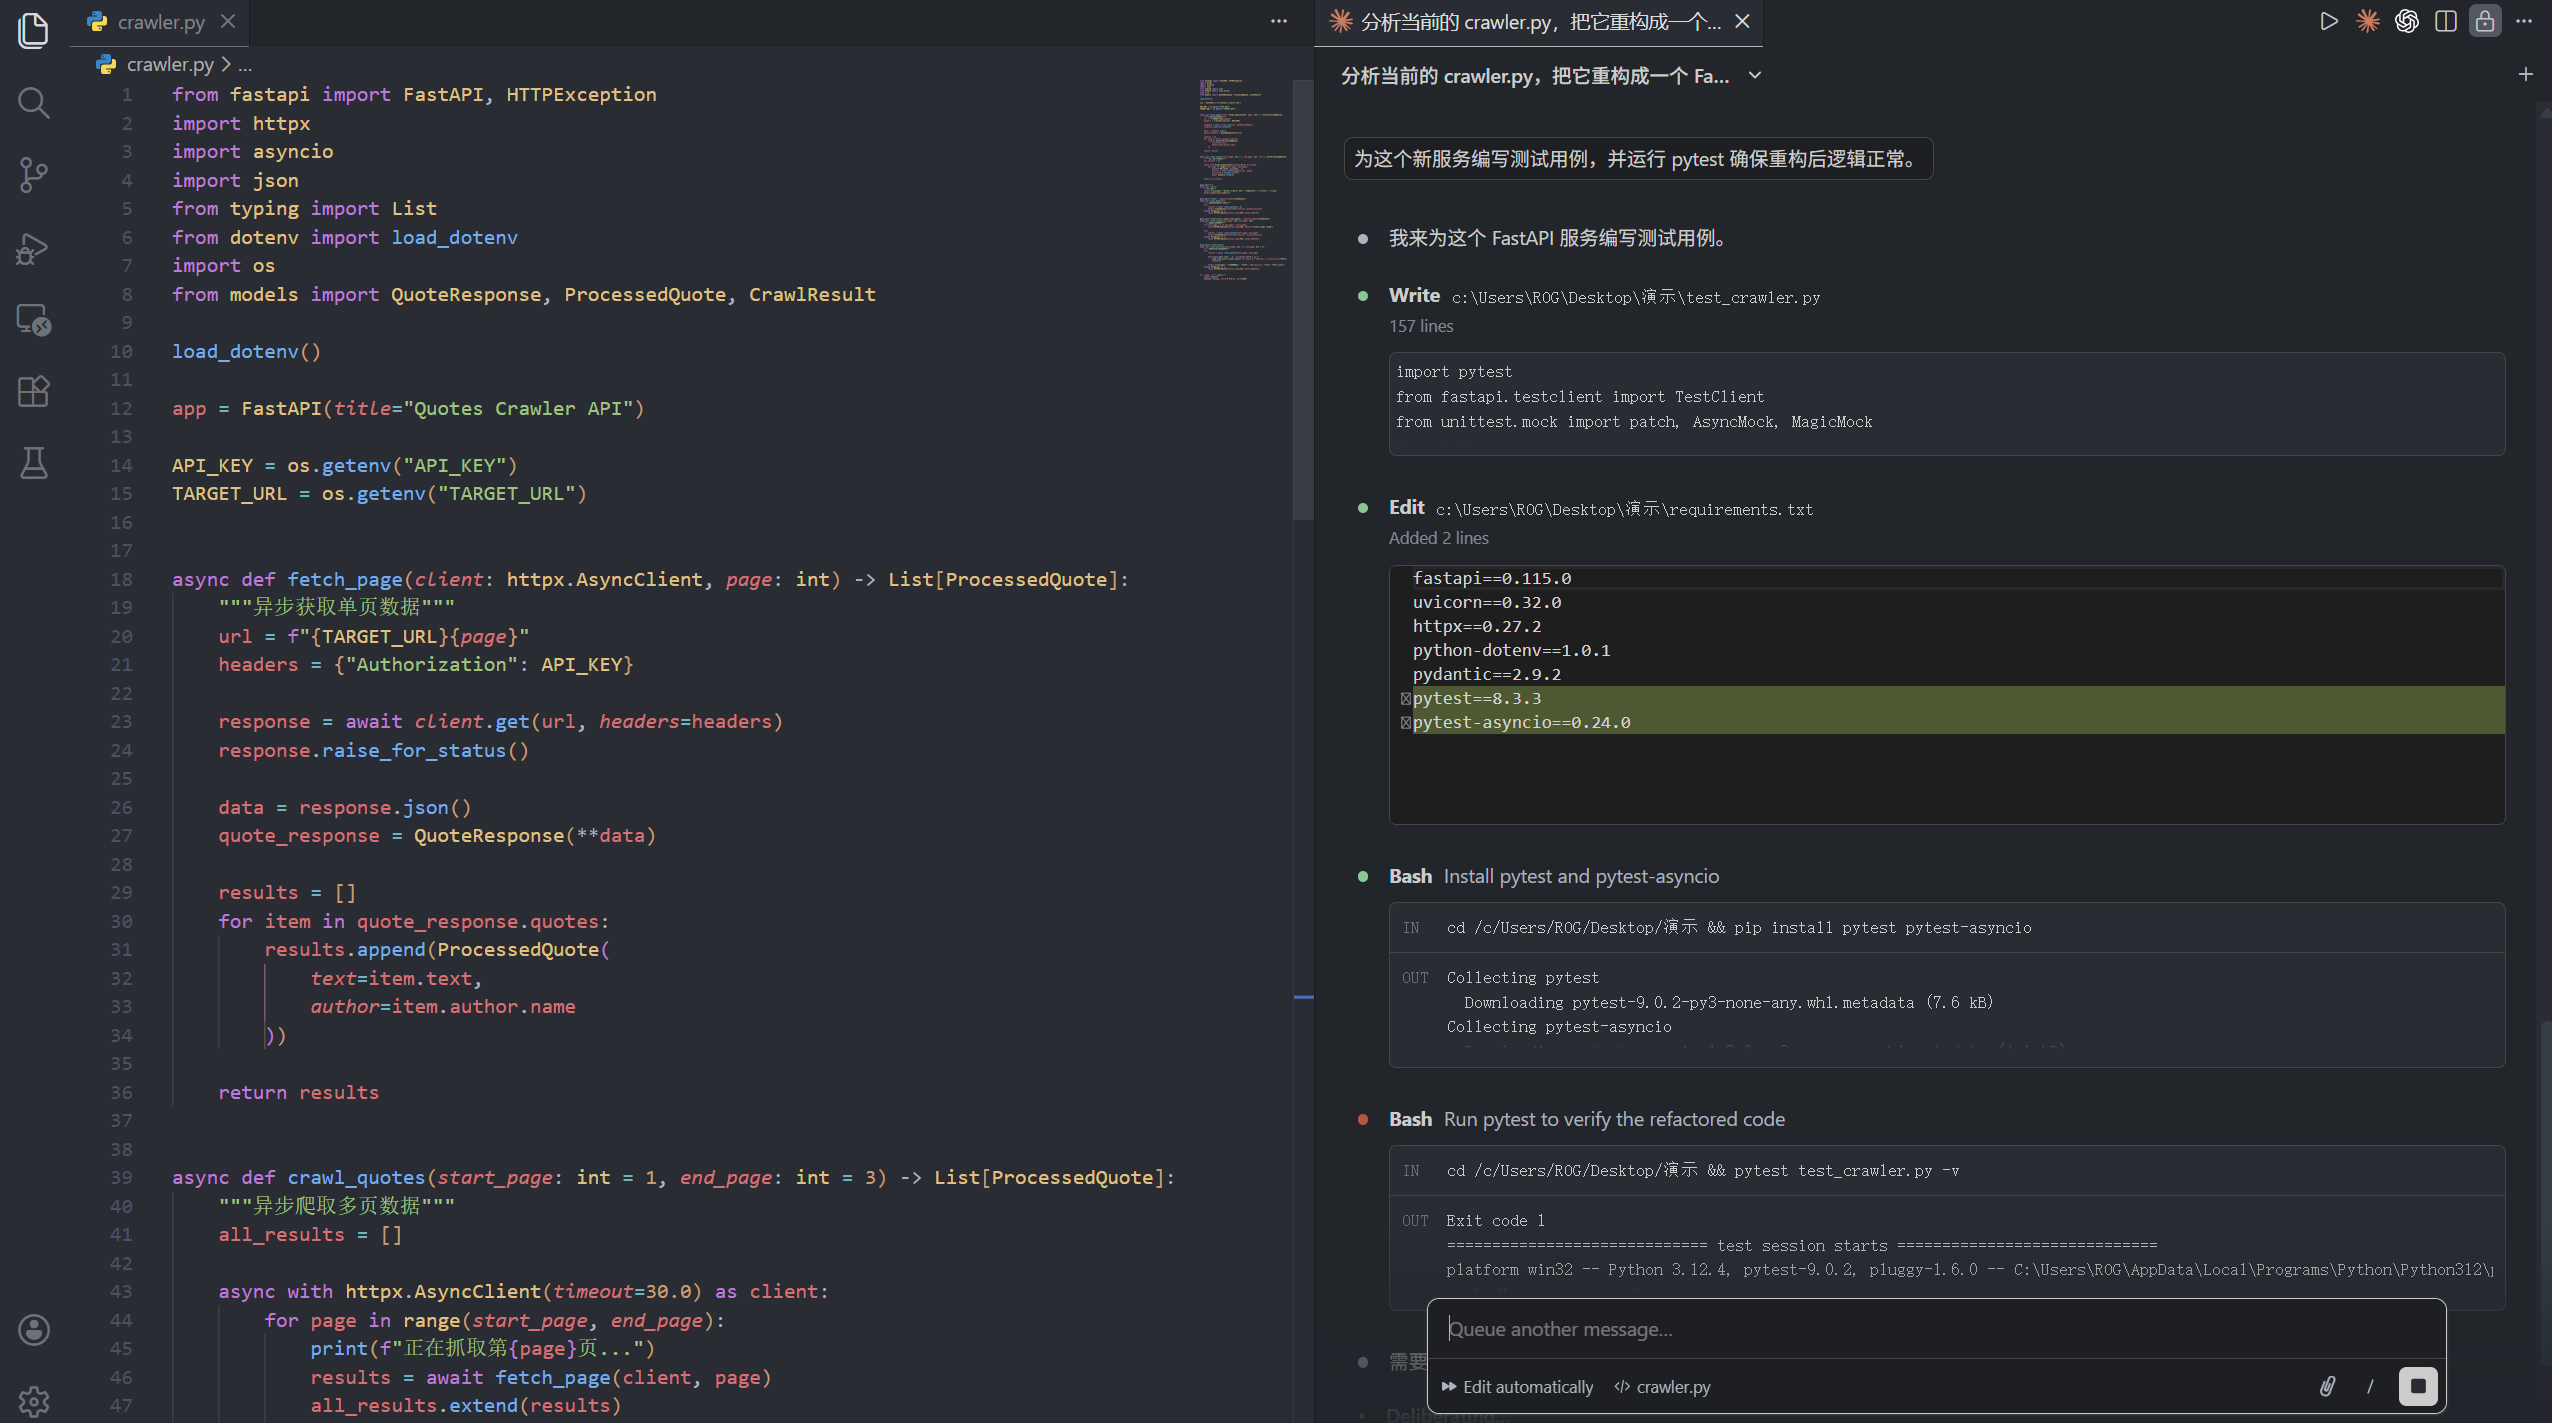Open the editor More Actions ellipsis menu
The width and height of the screenshot is (2552, 1423).
point(1278,21)
